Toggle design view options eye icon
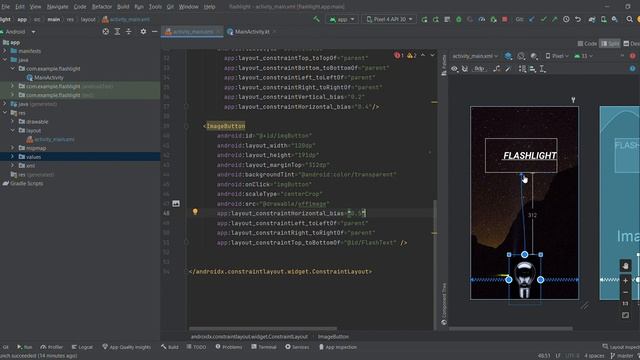Viewport: 640px width, 360px height. coord(454,69)
